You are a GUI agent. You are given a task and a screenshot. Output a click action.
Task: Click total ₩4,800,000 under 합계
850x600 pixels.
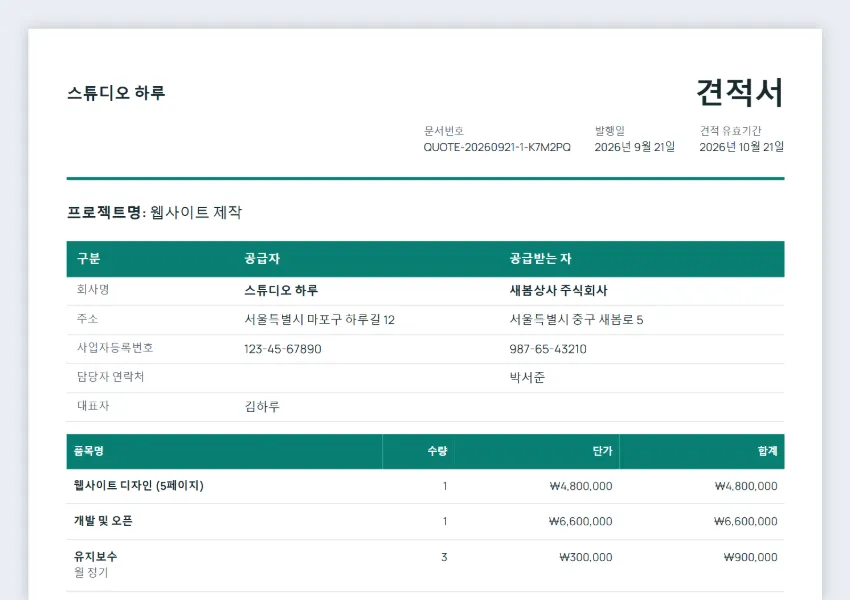[x=746, y=486]
